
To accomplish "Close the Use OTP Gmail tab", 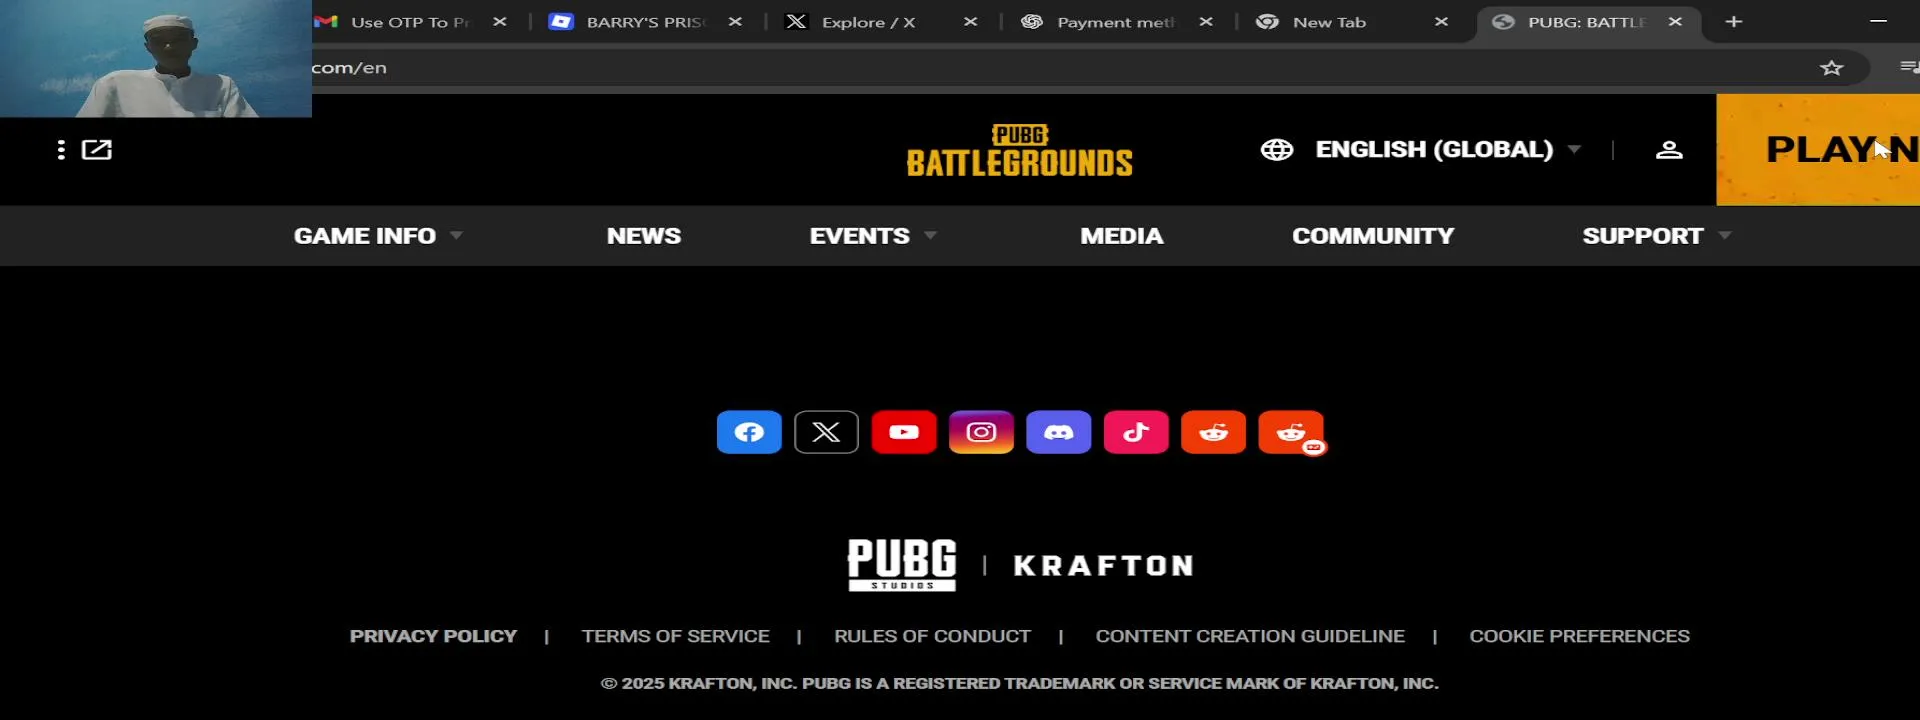I will click(x=500, y=22).
